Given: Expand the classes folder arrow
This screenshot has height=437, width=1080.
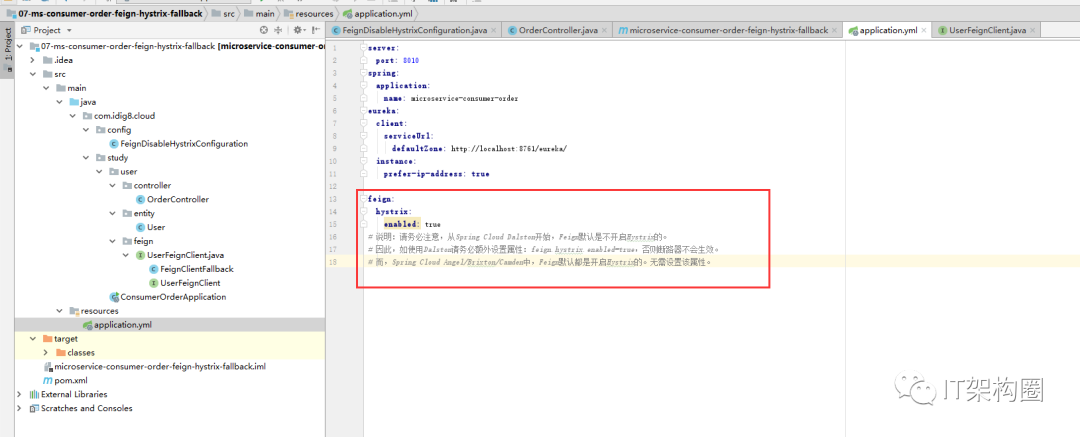Looking at the screenshot, I should 46,353.
